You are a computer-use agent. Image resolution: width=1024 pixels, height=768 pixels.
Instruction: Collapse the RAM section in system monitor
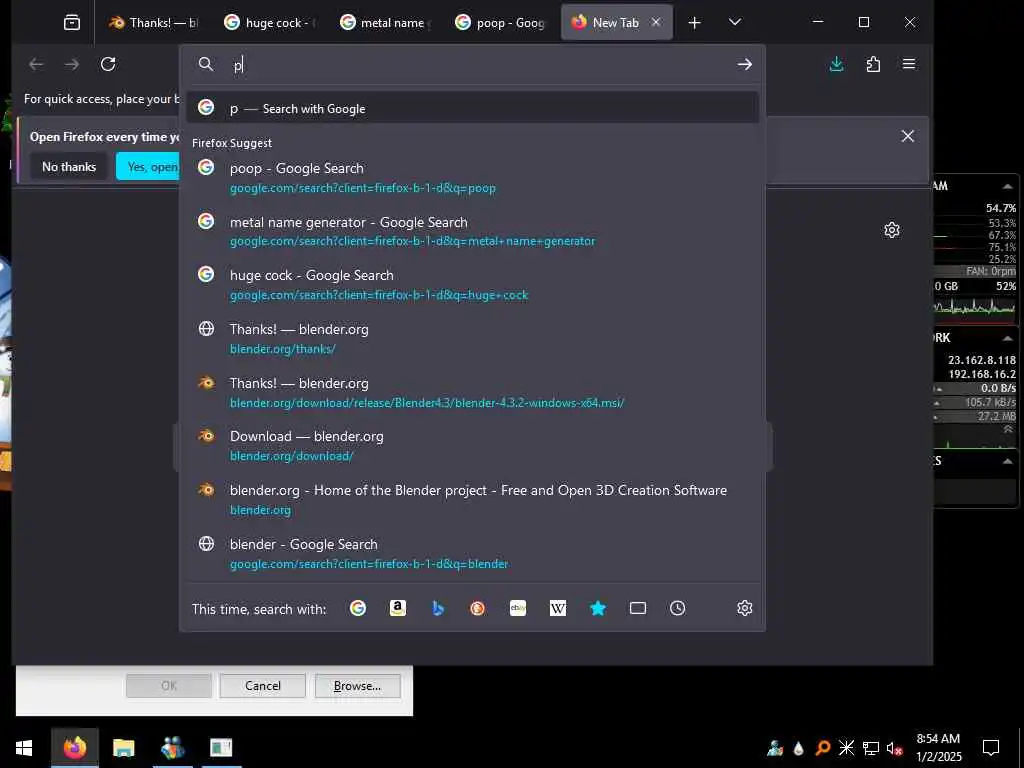click(1008, 187)
